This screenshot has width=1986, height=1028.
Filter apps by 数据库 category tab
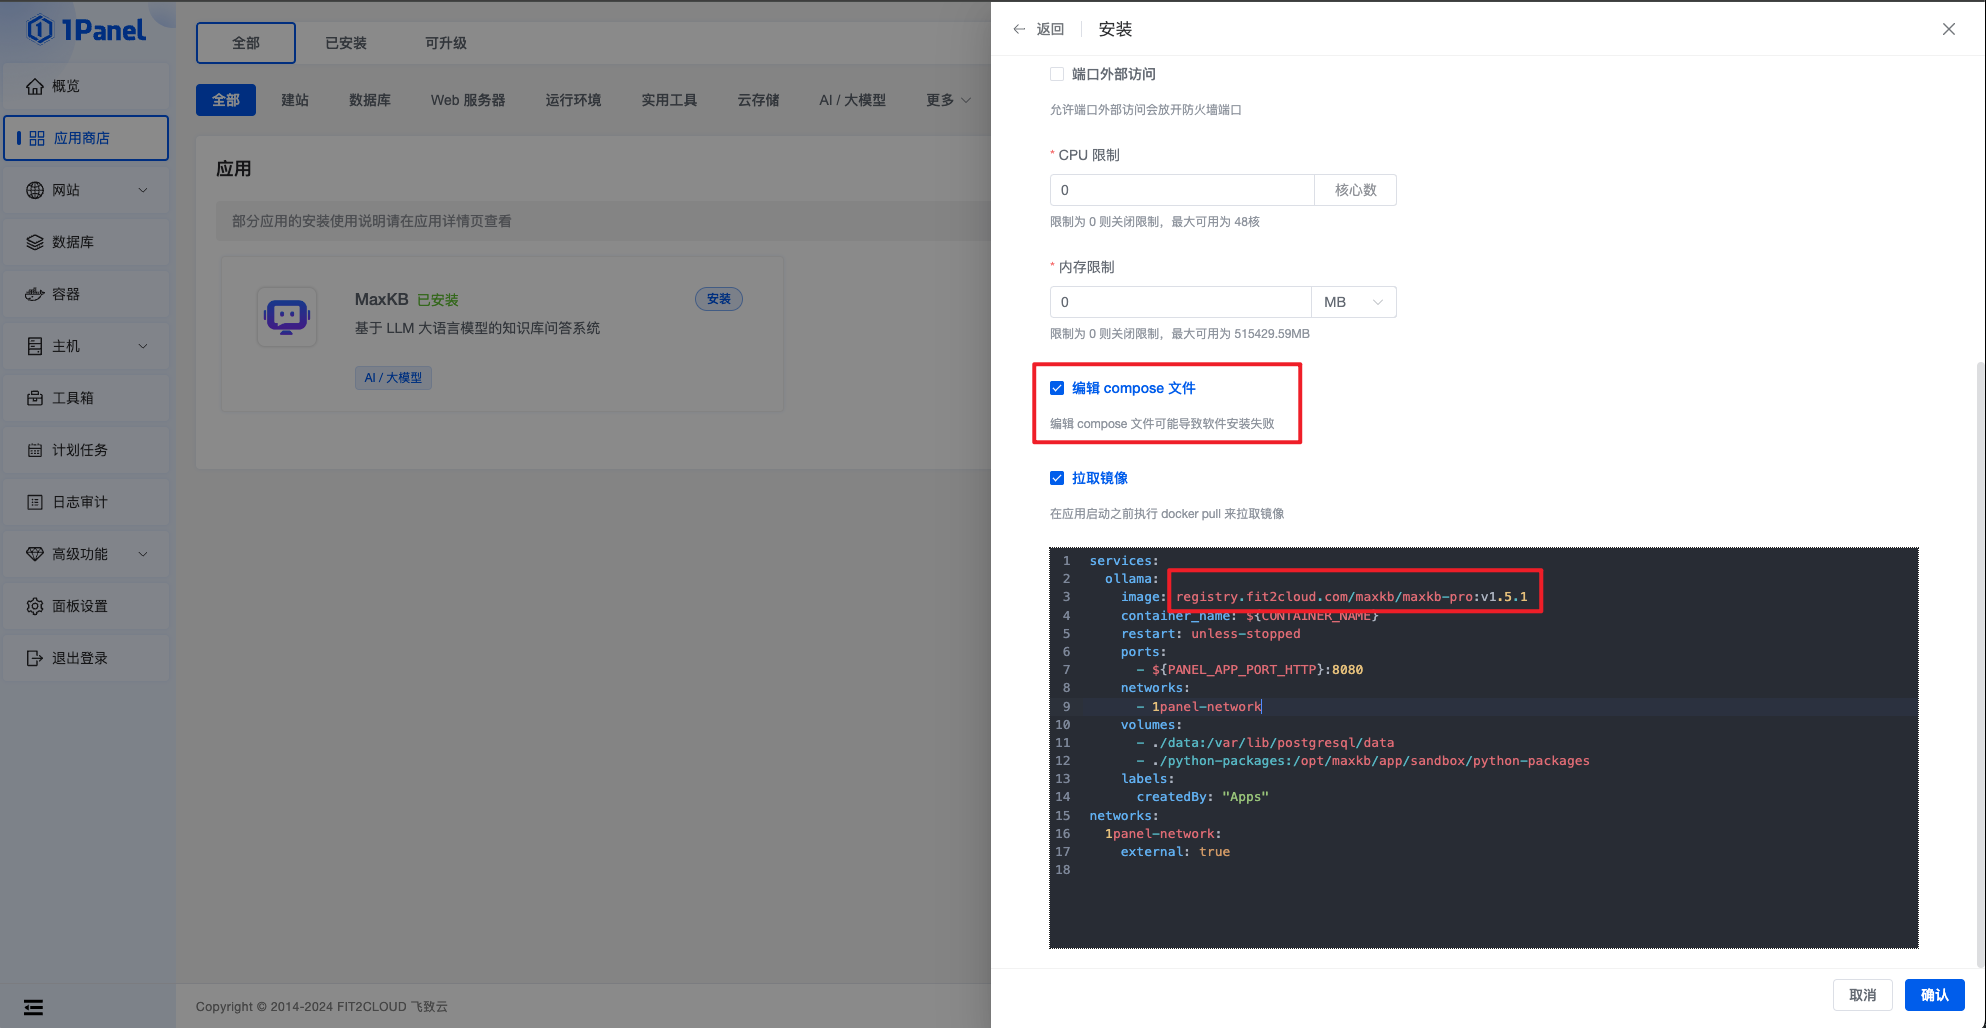pyautogui.click(x=370, y=100)
